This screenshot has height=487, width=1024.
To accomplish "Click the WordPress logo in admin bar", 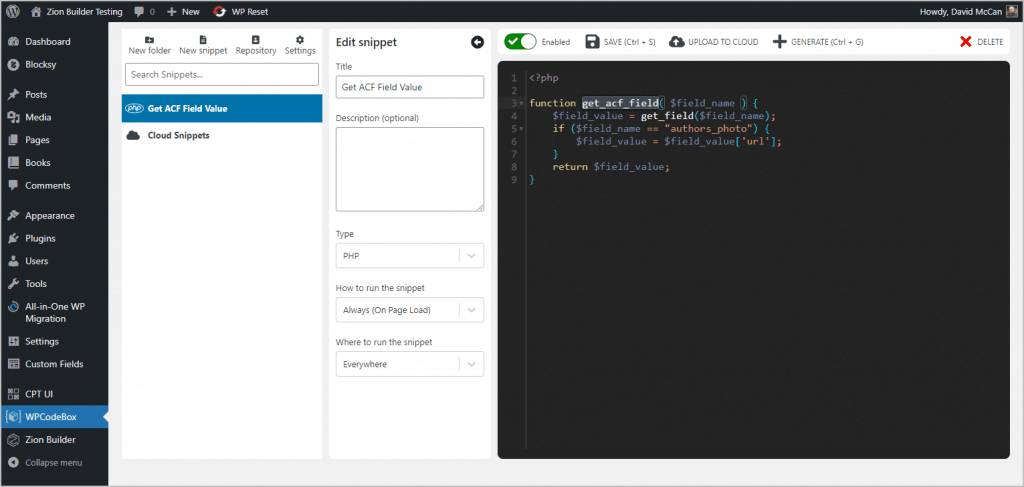I will pos(14,11).
